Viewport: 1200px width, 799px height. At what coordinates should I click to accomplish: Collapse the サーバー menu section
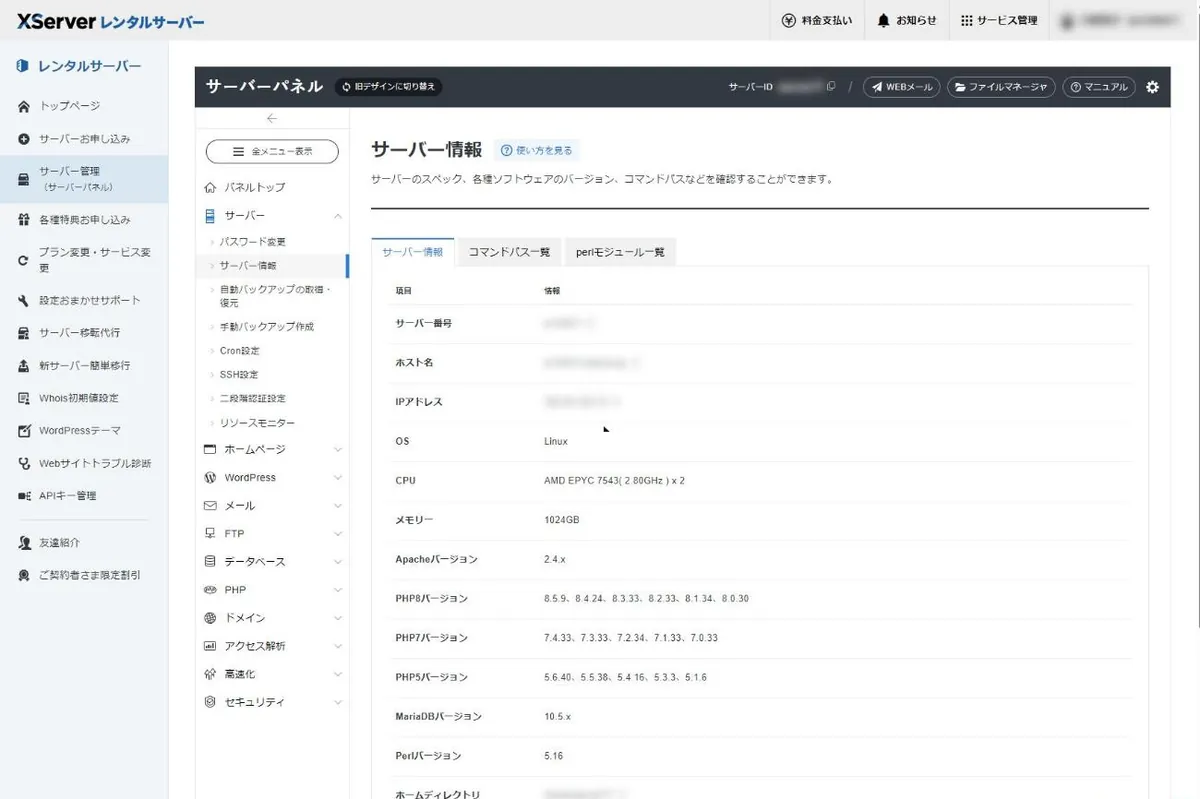click(272, 216)
